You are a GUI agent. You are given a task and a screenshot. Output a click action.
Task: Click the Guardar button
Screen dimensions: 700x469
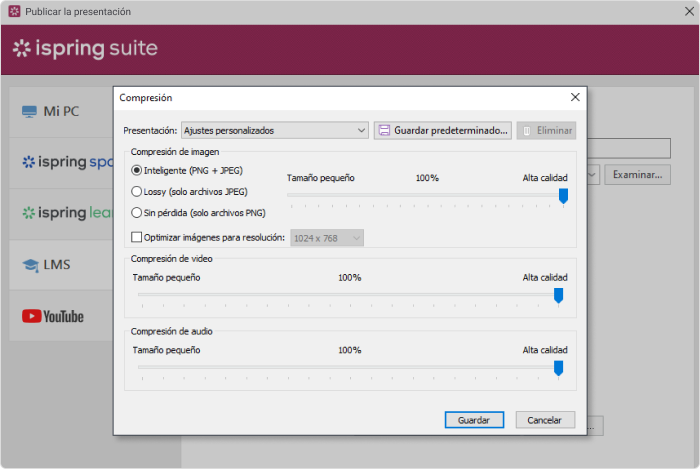(x=474, y=420)
